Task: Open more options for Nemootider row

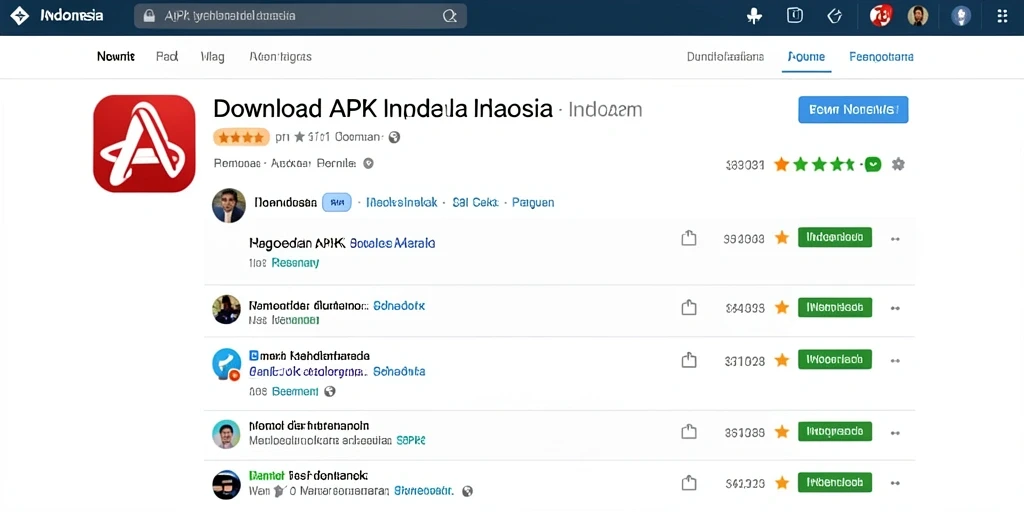Action: [x=895, y=308]
